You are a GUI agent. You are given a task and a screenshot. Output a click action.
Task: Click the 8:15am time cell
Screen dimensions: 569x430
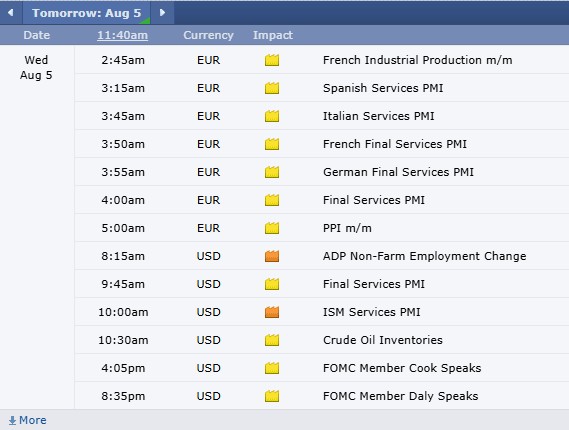point(123,256)
